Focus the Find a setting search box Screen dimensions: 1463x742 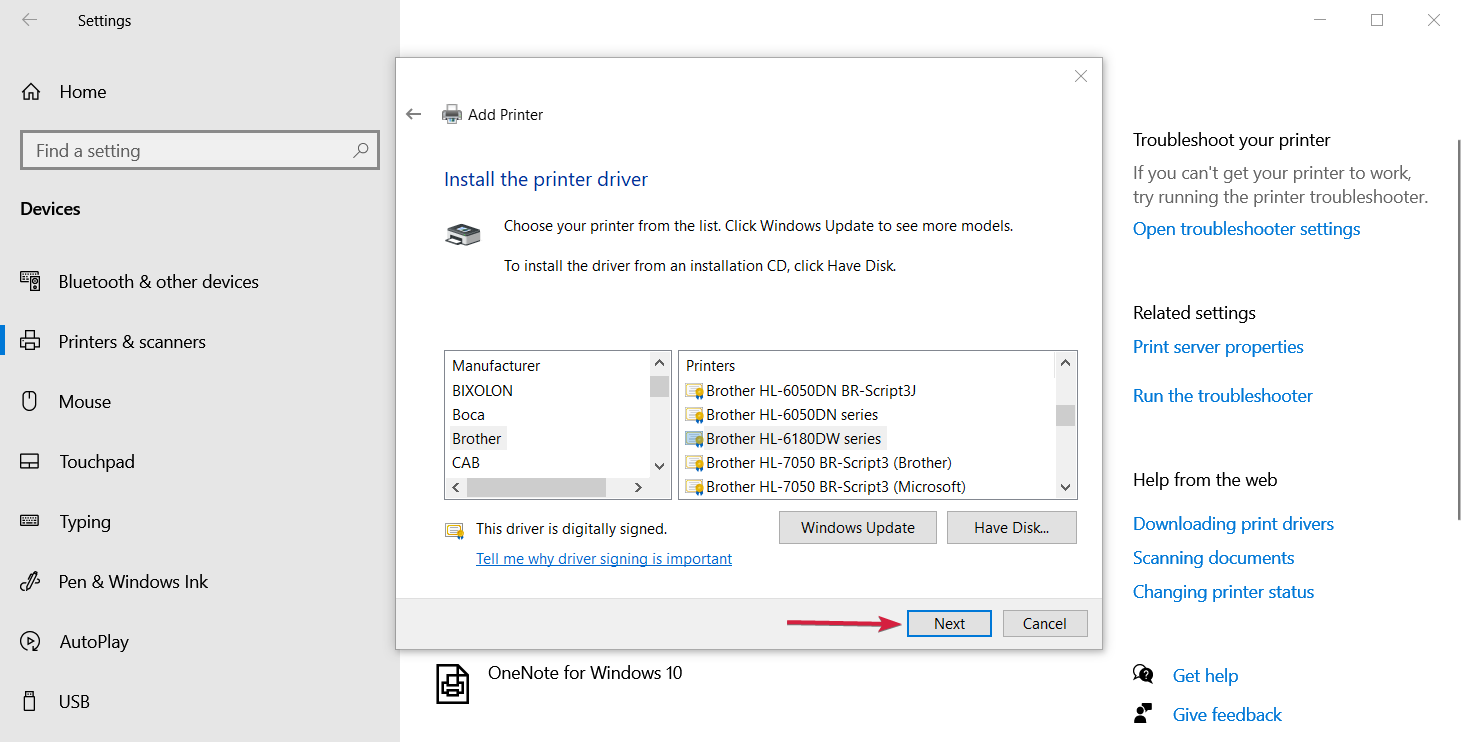coord(200,150)
